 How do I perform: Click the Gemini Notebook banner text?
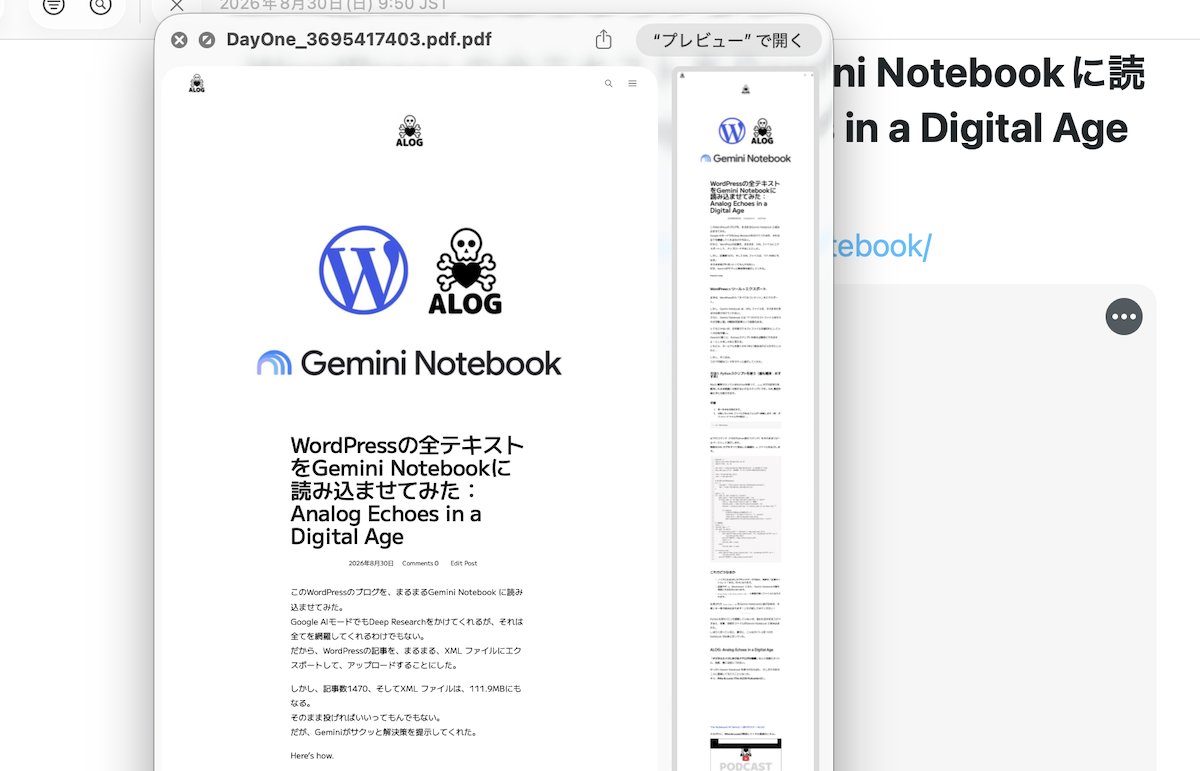coord(431,363)
